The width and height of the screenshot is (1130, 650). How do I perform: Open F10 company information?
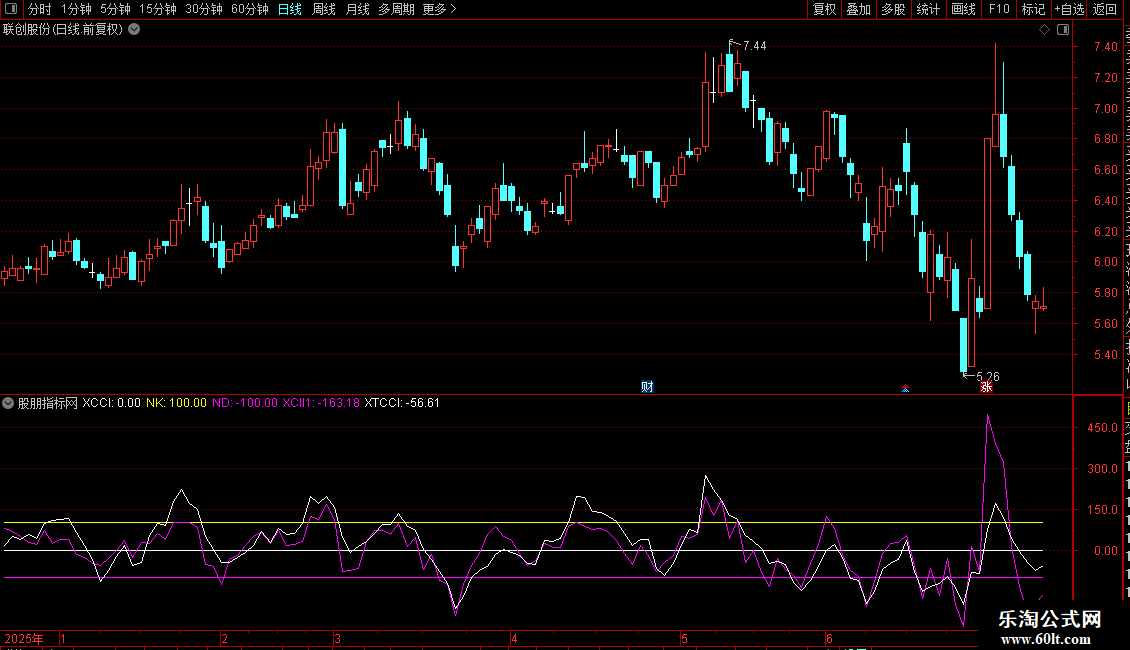coord(999,9)
